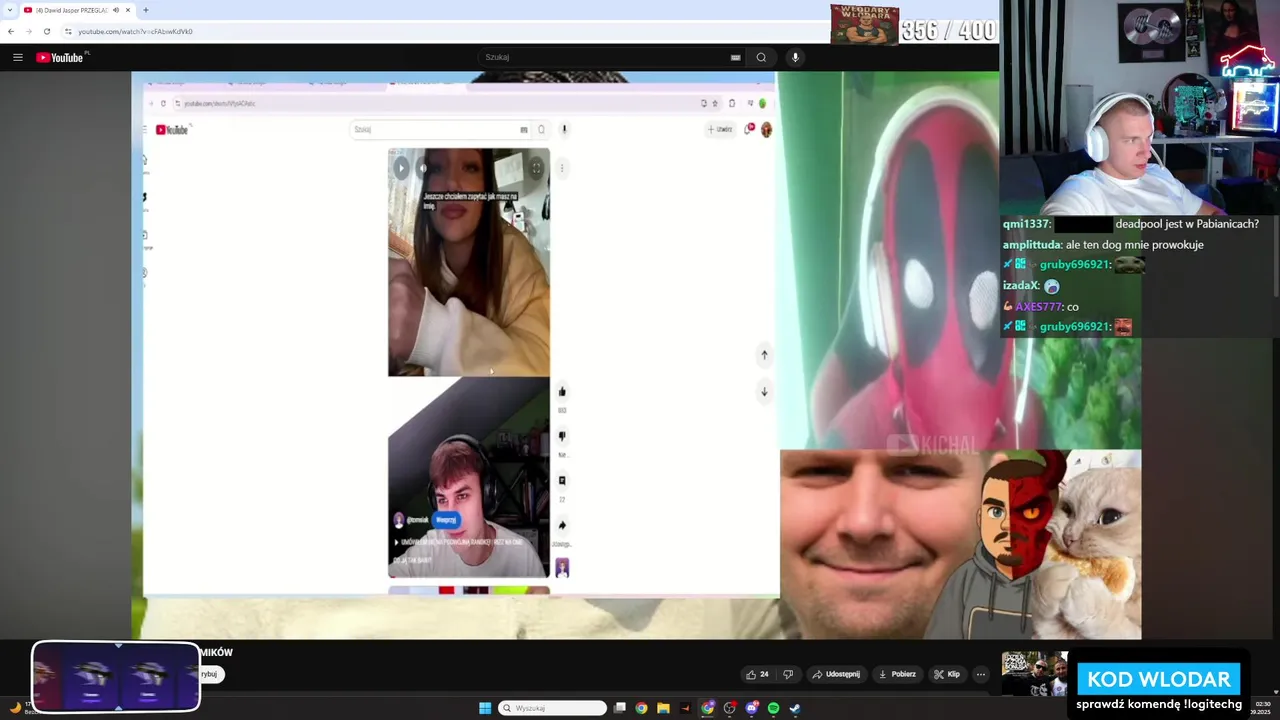This screenshot has width=1280, height=720.
Task: Click the down arrow in the recorded Shorts player
Action: [764, 391]
